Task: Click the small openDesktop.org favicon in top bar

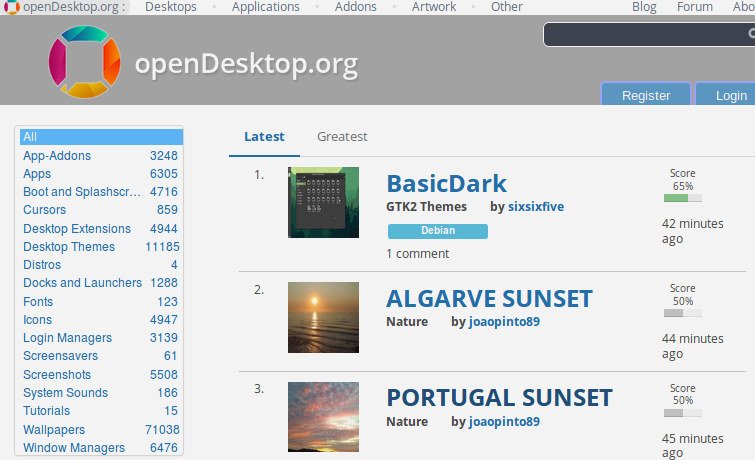Action: click(x=12, y=7)
